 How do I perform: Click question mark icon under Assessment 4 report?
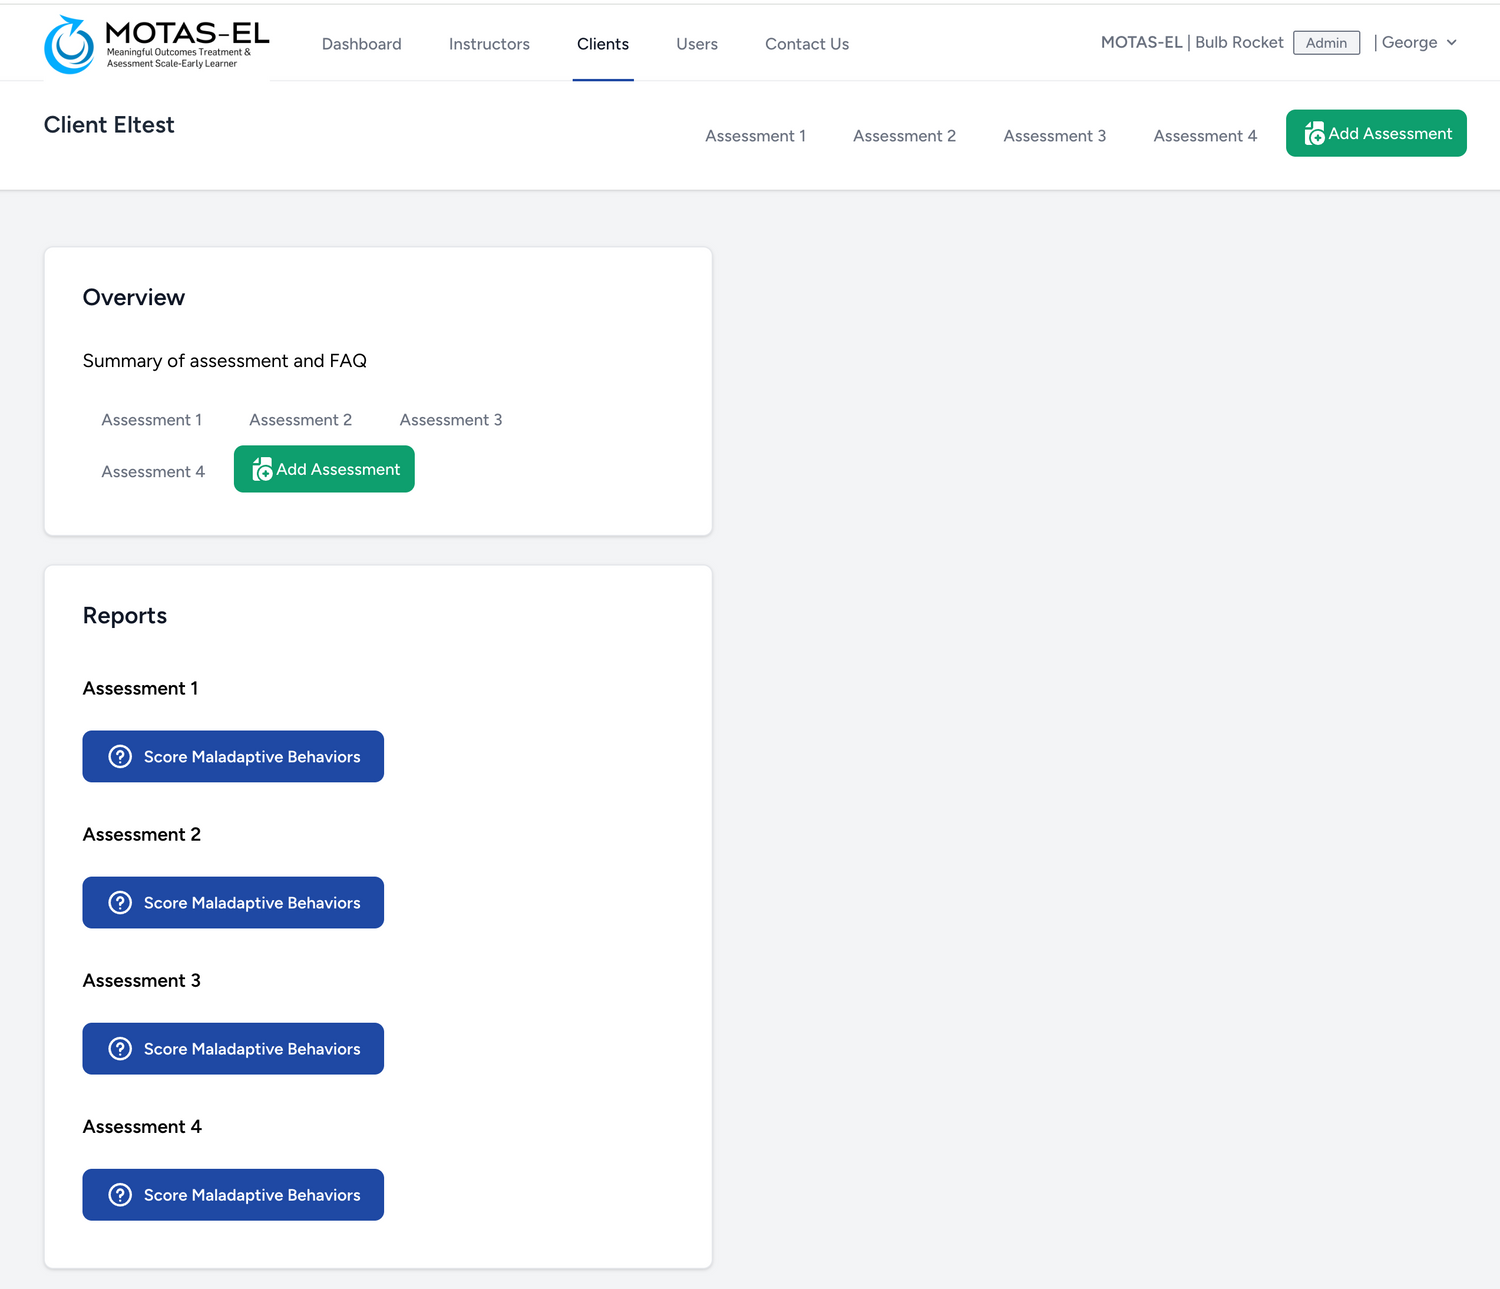click(x=120, y=1195)
